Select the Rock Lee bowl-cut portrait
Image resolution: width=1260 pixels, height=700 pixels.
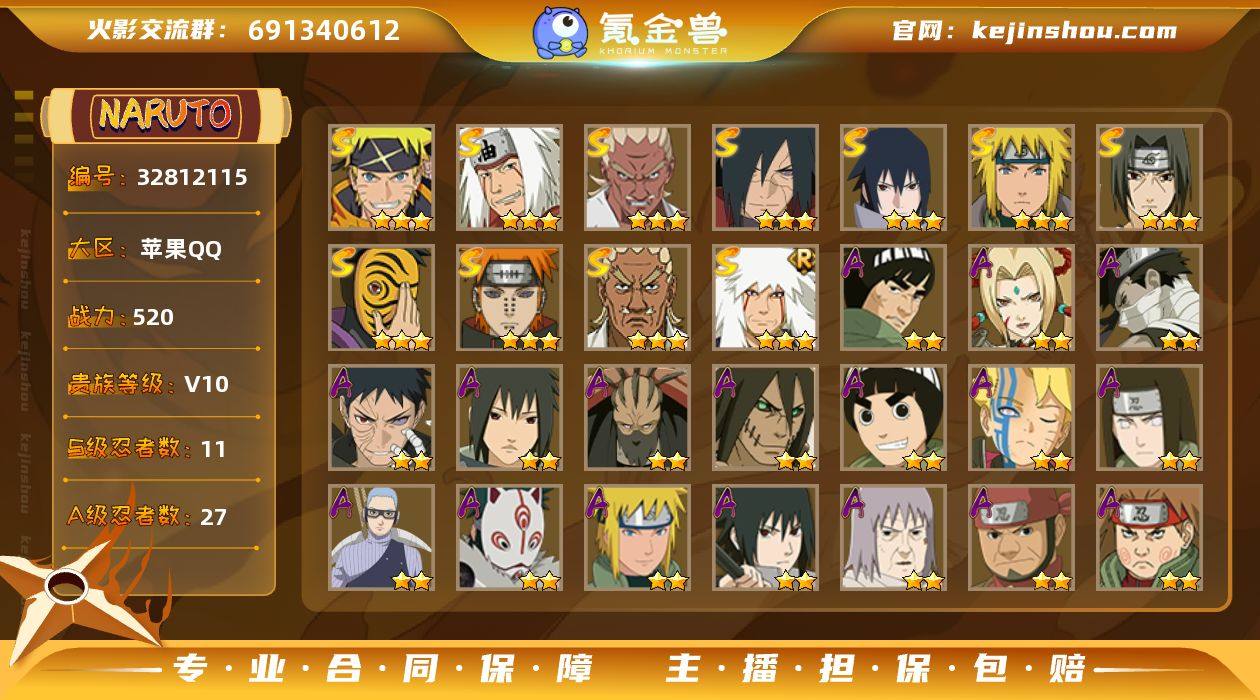893,418
